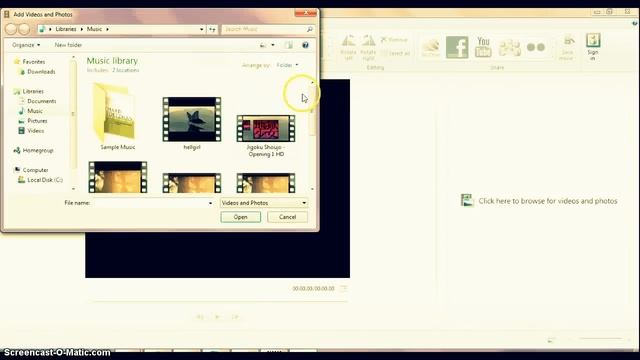Click the New folder button
This screenshot has width=640, height=360.
point(68,45)
